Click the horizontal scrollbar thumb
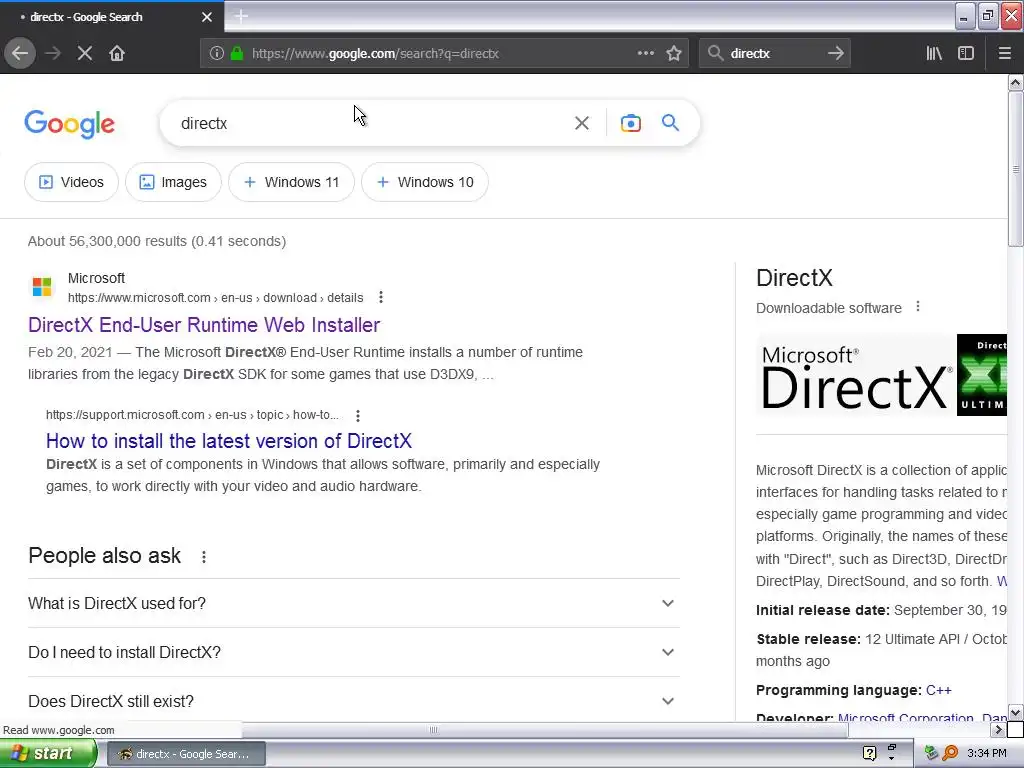 coord(434,729)
